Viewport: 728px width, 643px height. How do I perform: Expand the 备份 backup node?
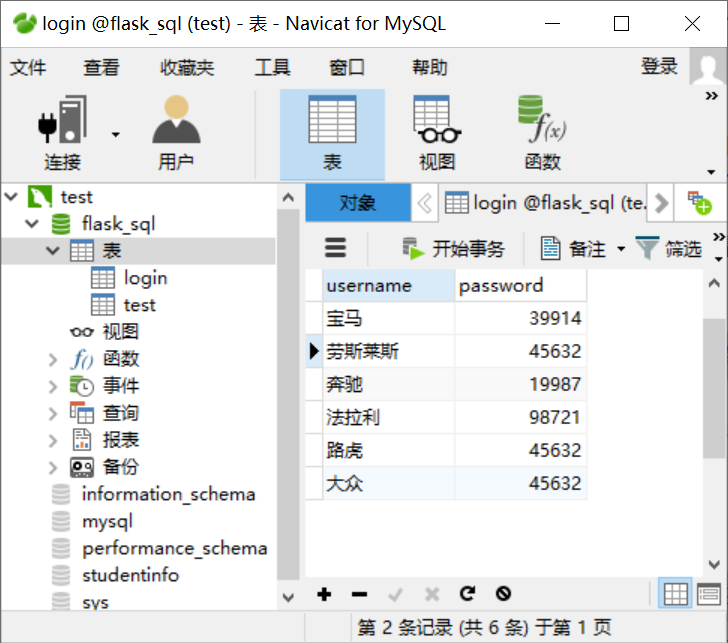(x=52, y=467)
